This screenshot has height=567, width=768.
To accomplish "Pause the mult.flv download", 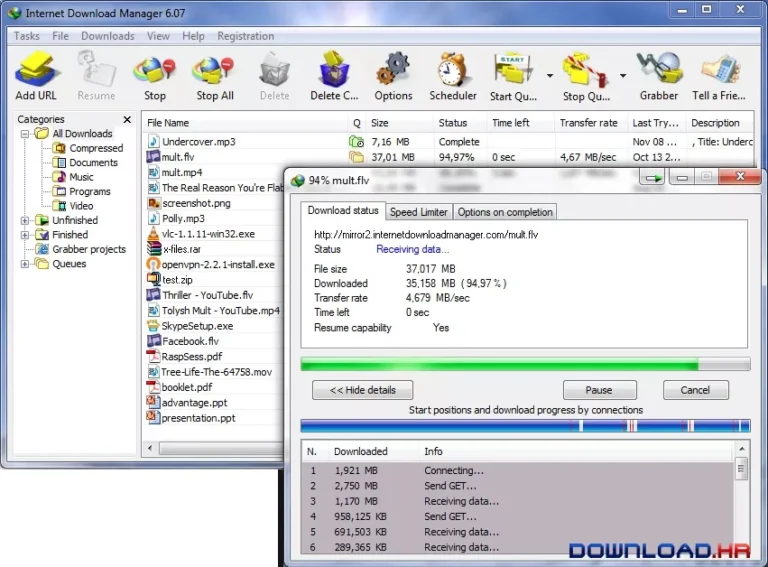I will tap(600, 390).
